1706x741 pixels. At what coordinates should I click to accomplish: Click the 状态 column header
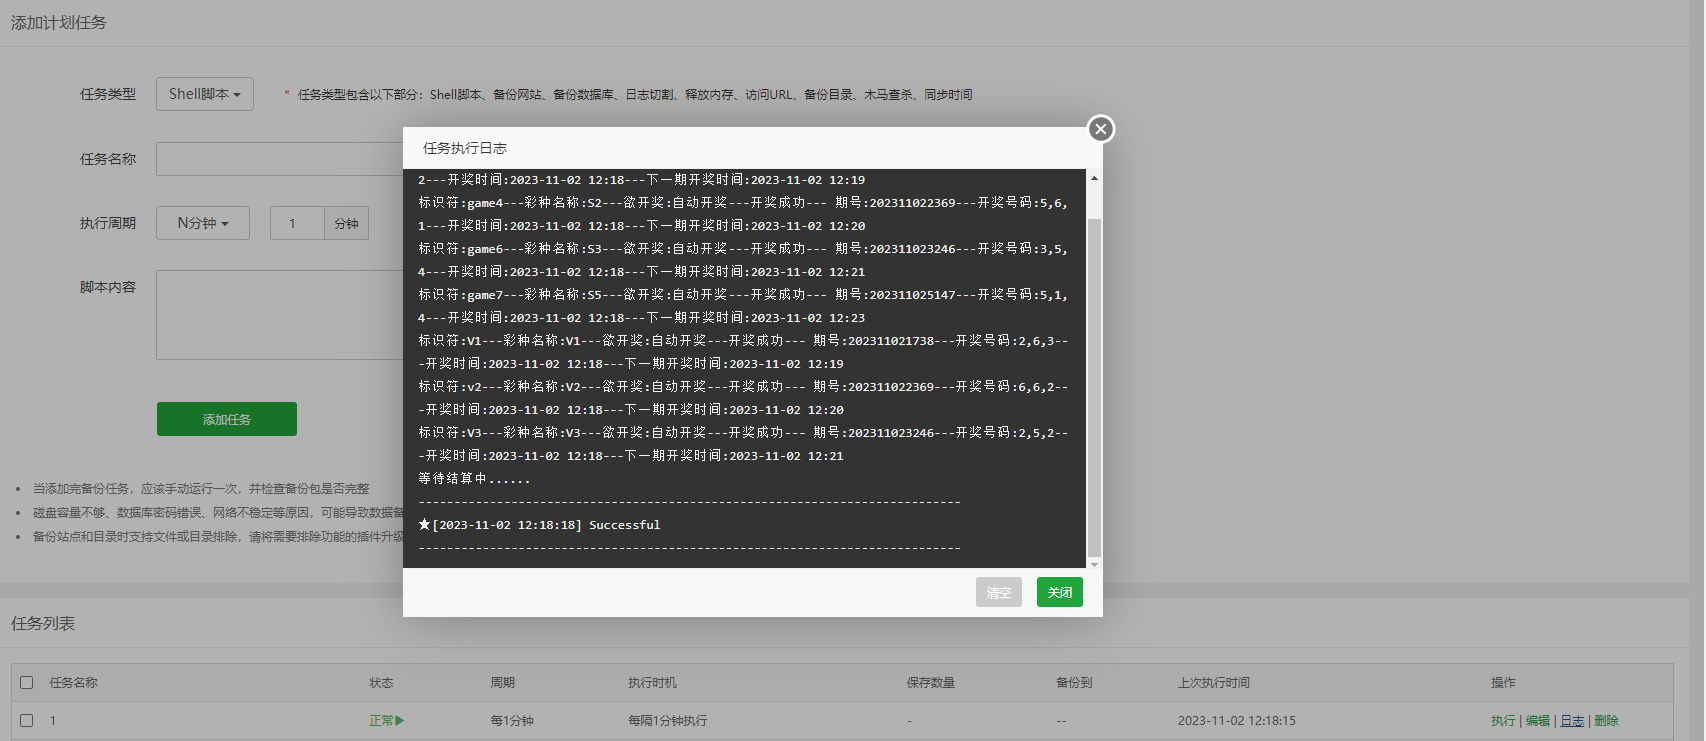381,682
